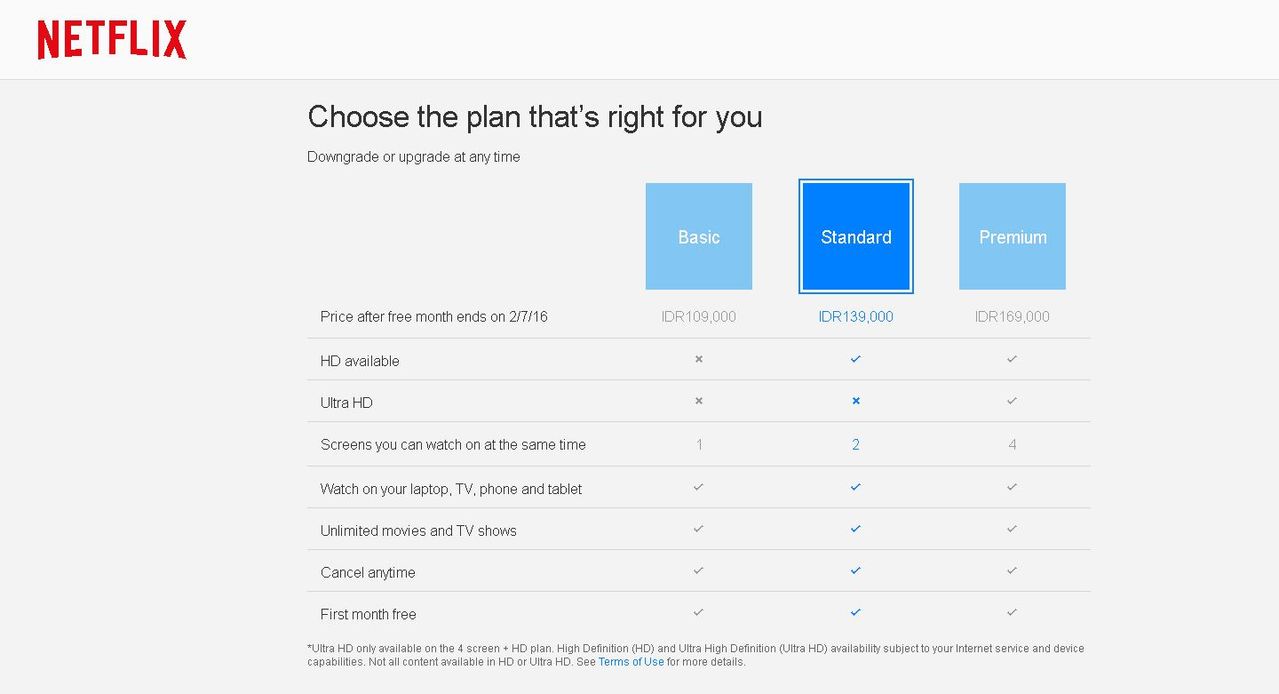Click Standard plan's 2 screens value
This screenshot has width=1279, height=694.
tap(856, 445)
